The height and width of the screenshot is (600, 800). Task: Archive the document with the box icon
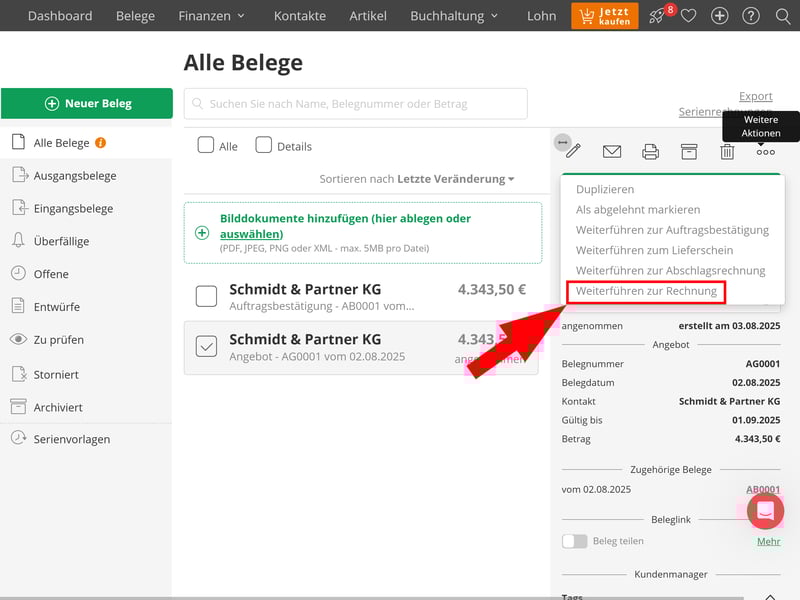click(x=689, y=152)
